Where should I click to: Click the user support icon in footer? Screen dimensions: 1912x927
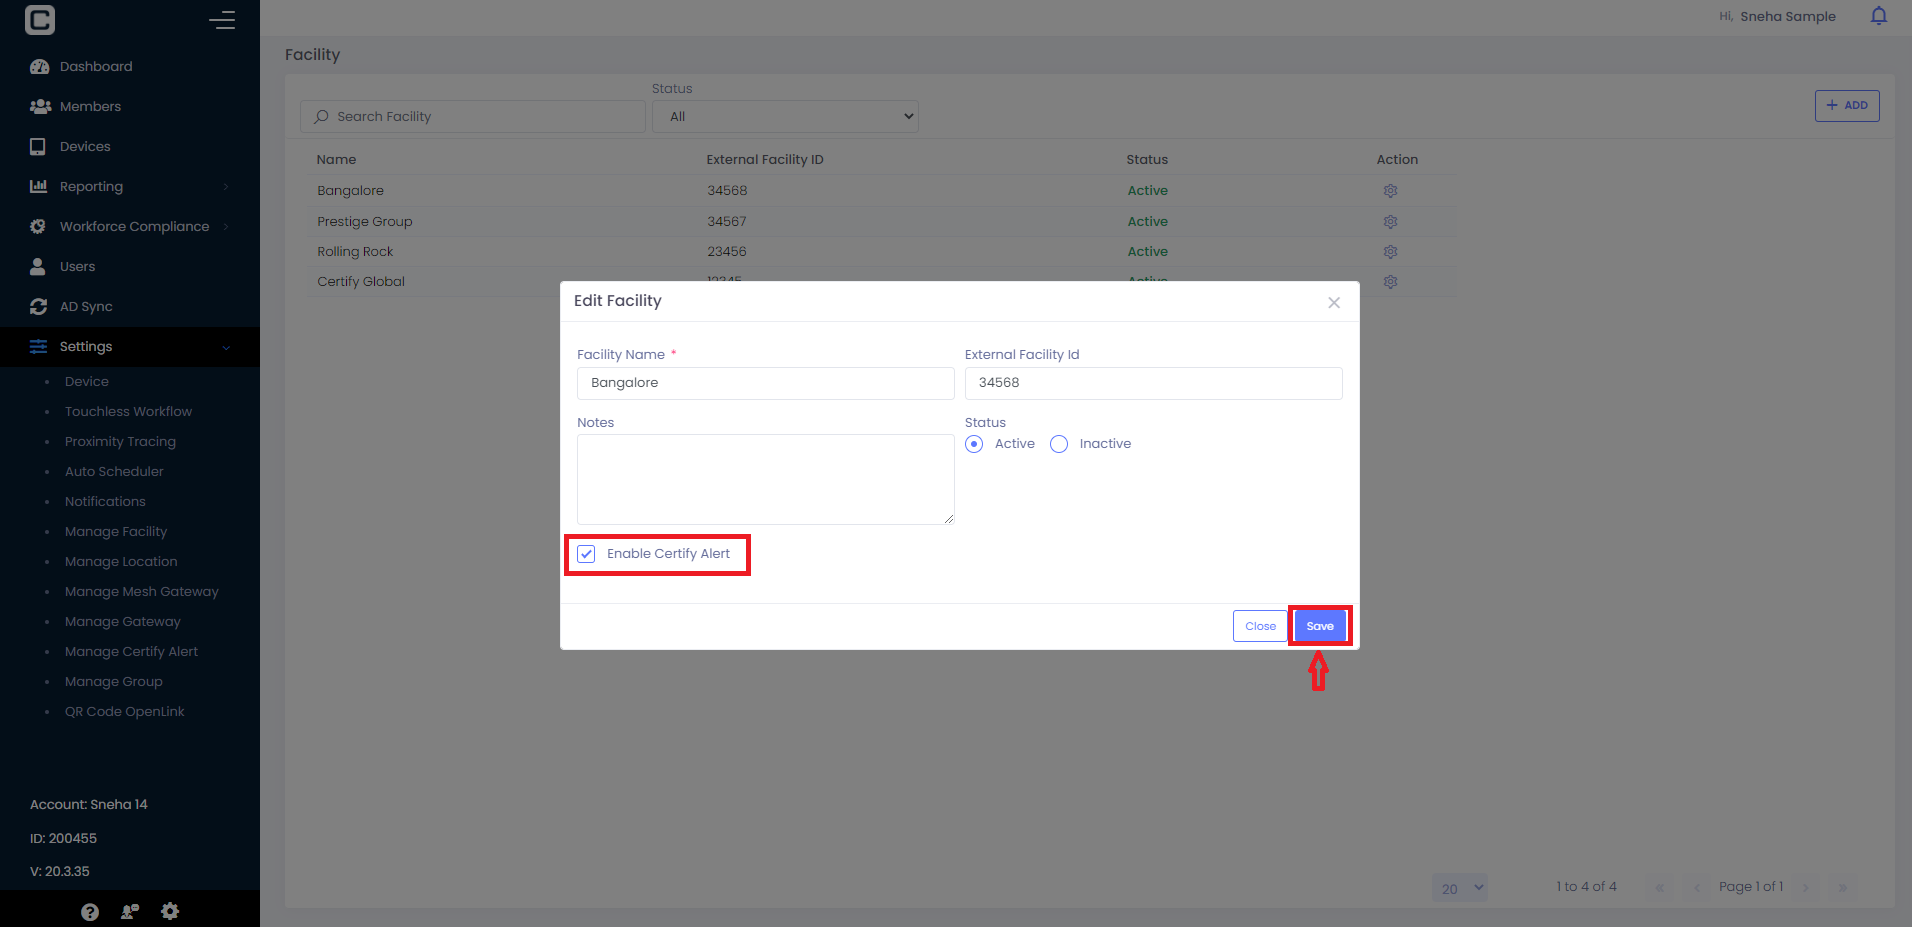[x=130, y=911]
